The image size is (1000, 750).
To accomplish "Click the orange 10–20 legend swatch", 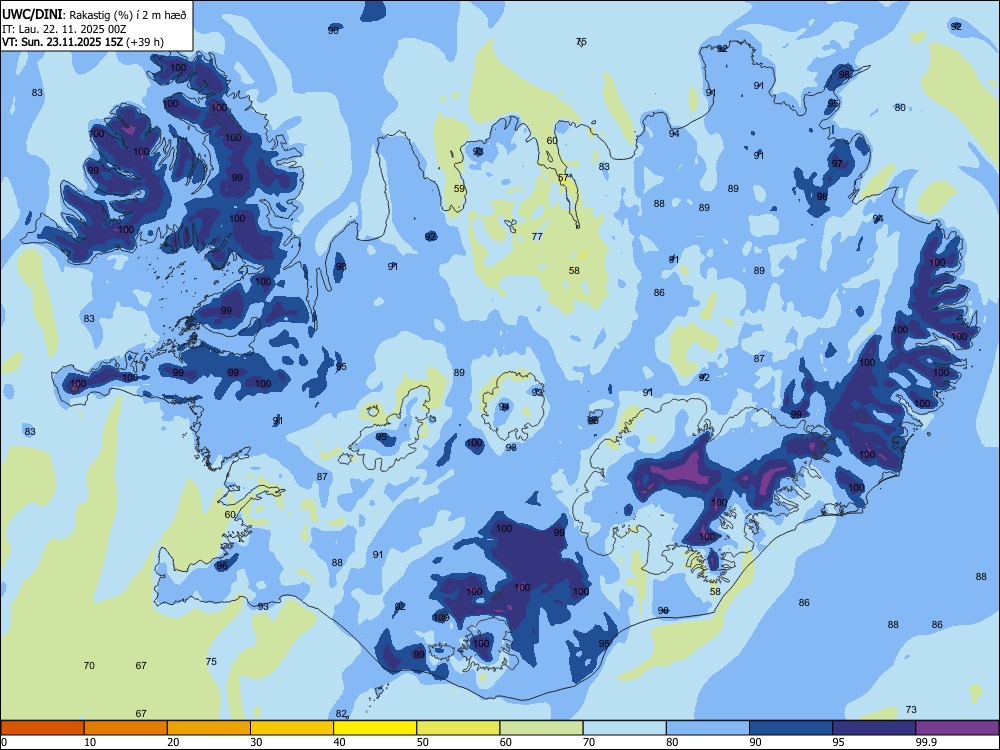I will coord(126,728).
